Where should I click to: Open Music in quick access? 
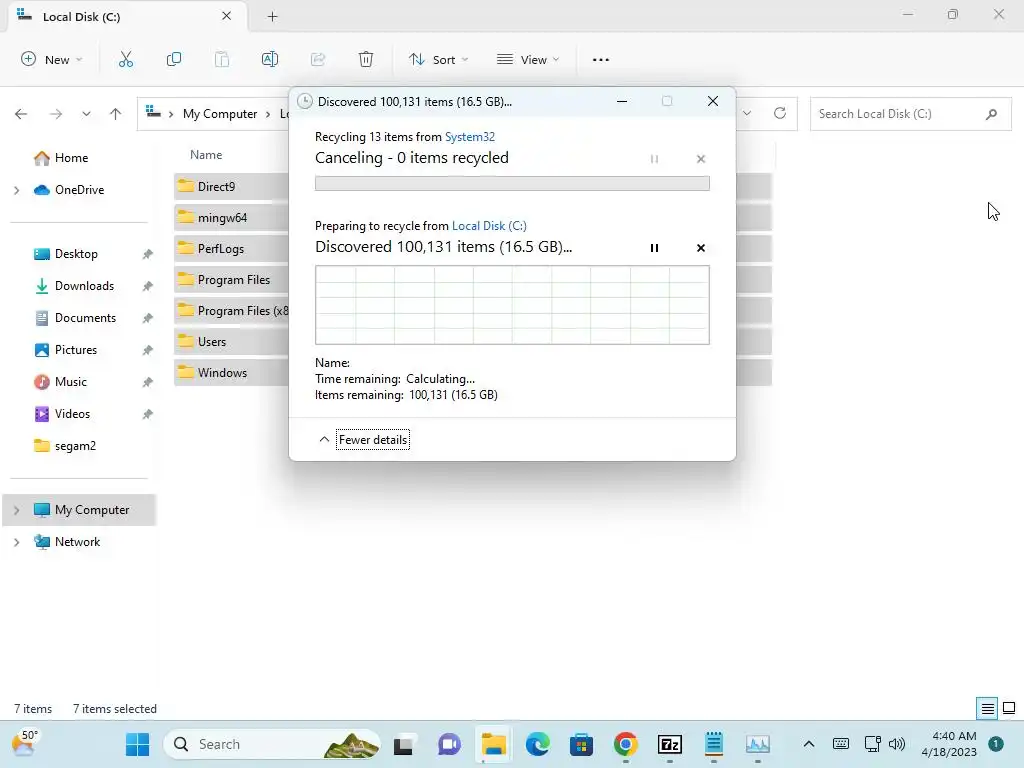[x=71, y=382]
